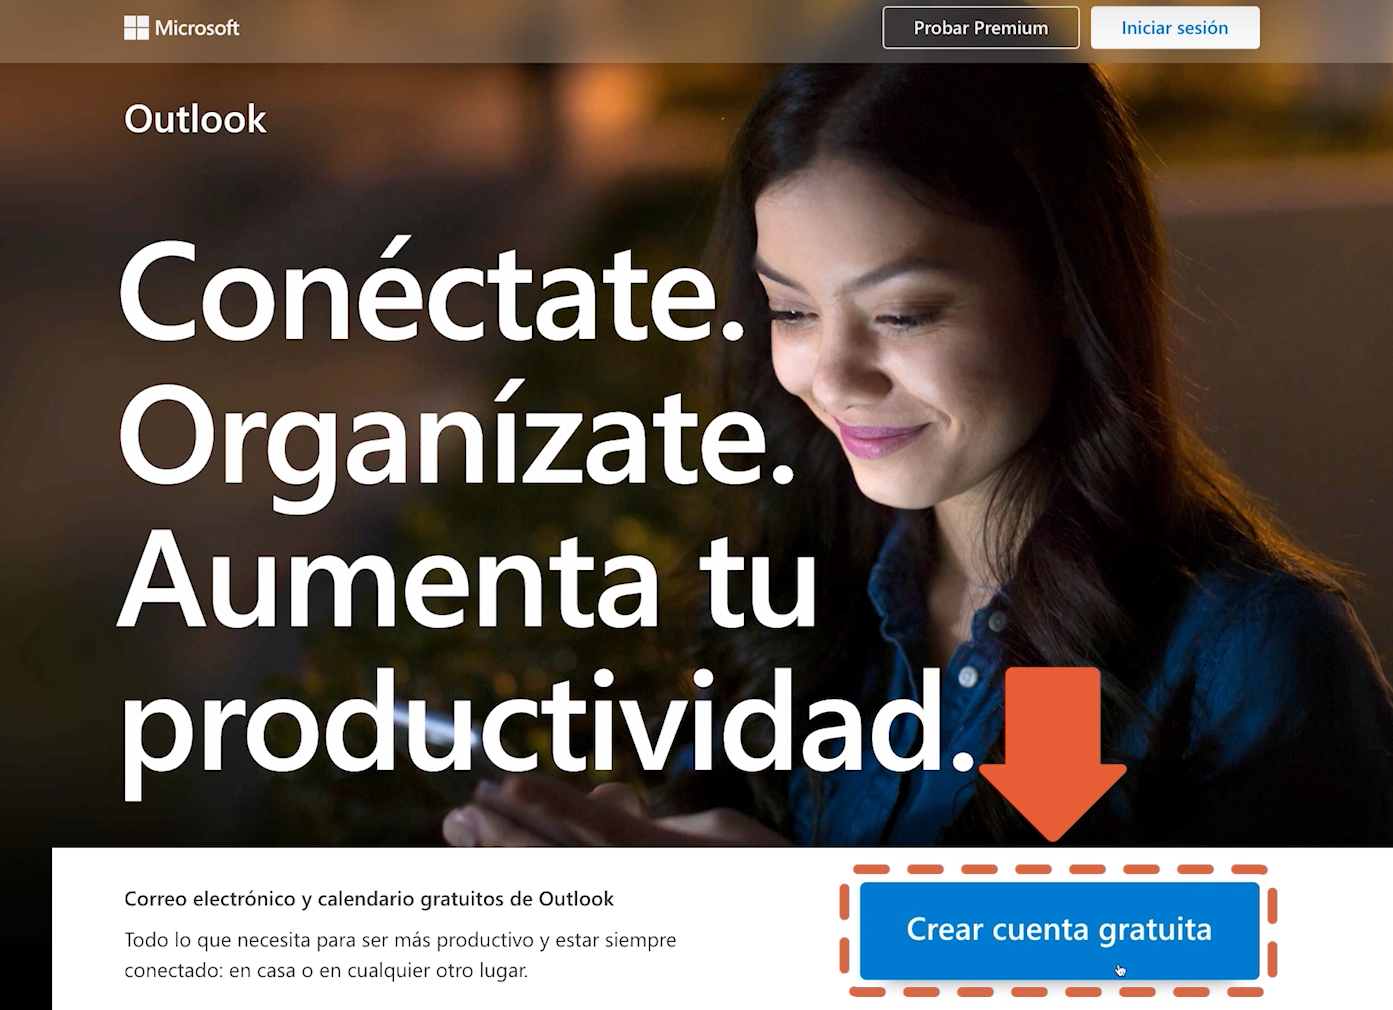Image resolution: width=1393 pixels, height=1010 pixels.
Task: Choose the sign-in link at top right
Action: tap(1175, 27)
